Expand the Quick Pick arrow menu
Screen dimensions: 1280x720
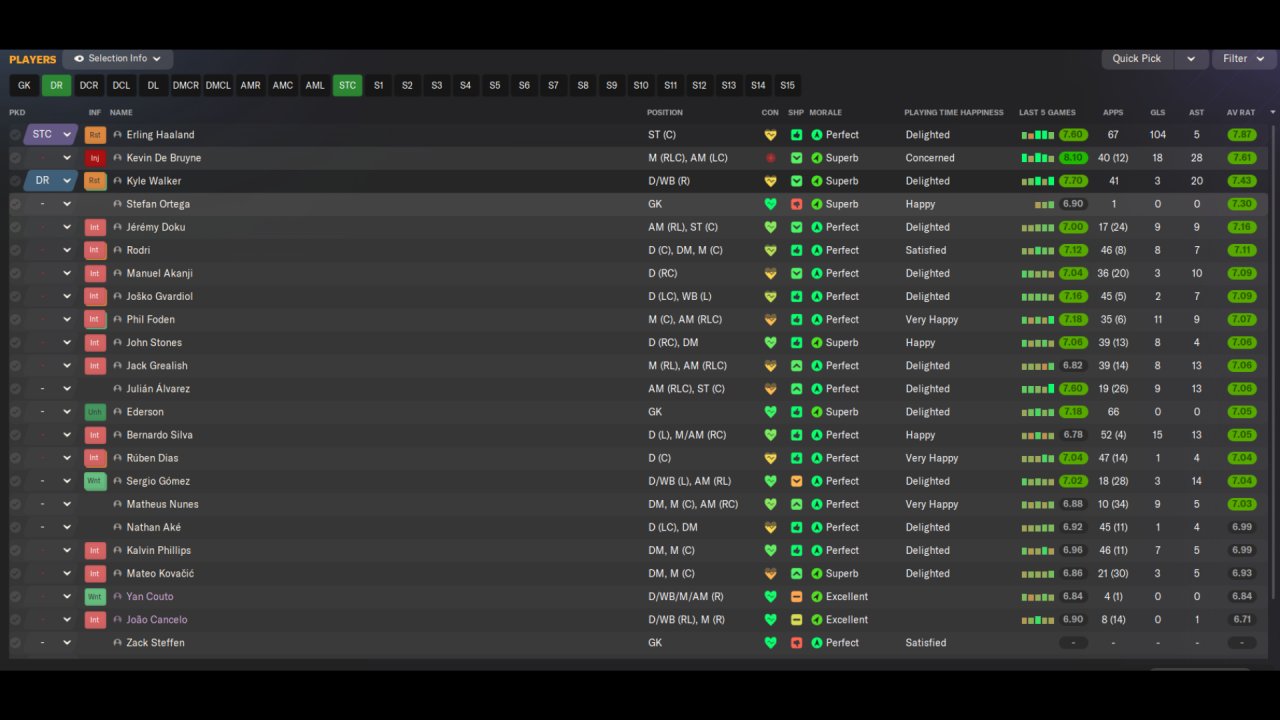[1191, 59]
